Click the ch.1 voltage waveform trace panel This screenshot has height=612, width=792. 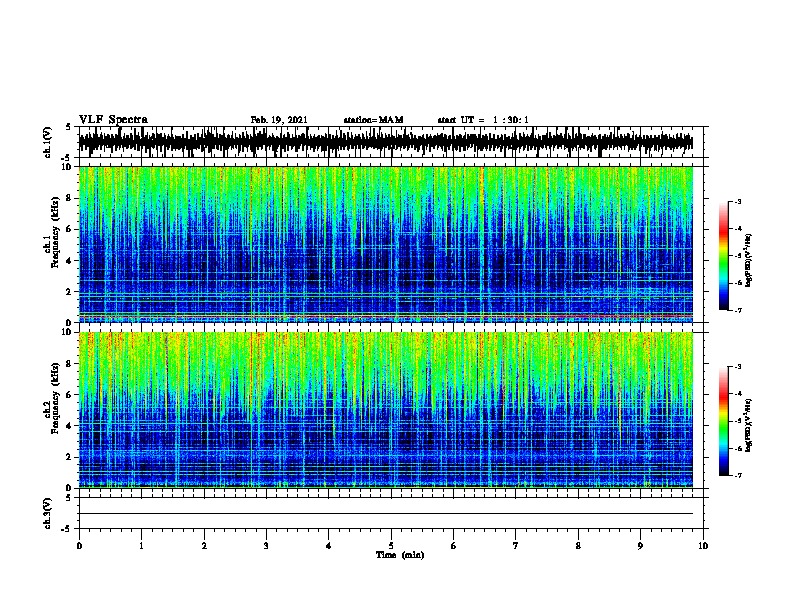click(391, 142)
